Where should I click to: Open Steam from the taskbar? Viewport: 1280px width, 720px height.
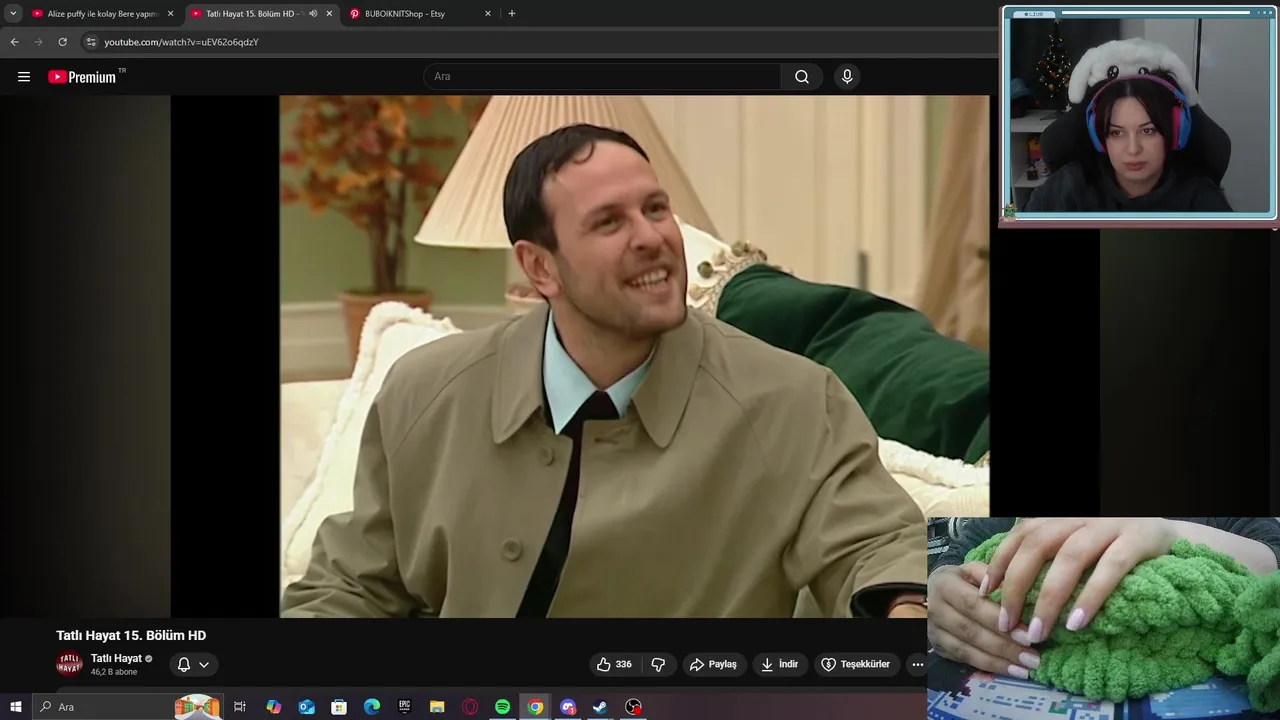tap(600, 707)
